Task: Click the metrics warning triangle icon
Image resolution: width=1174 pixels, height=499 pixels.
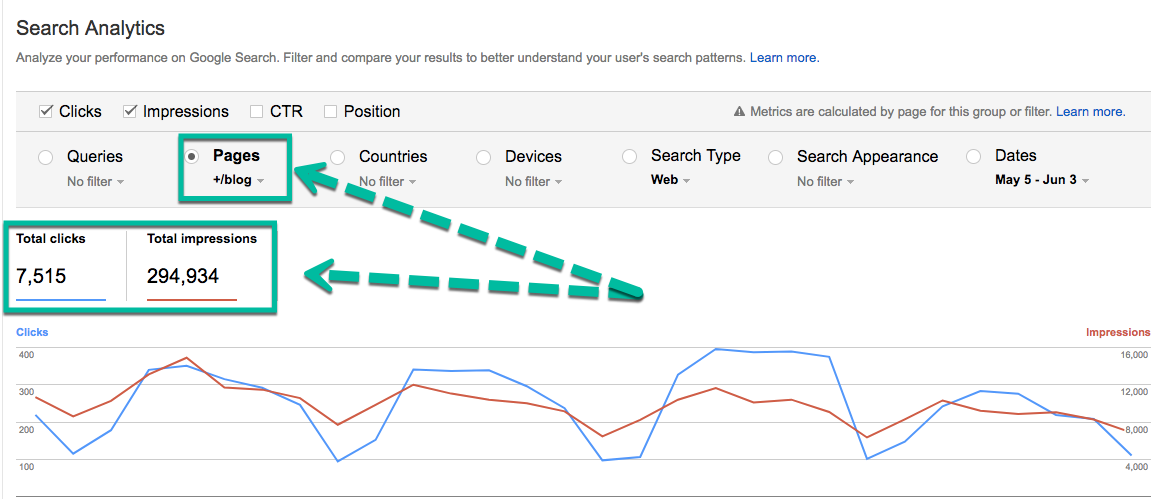Action: click(x=740, y=112)
